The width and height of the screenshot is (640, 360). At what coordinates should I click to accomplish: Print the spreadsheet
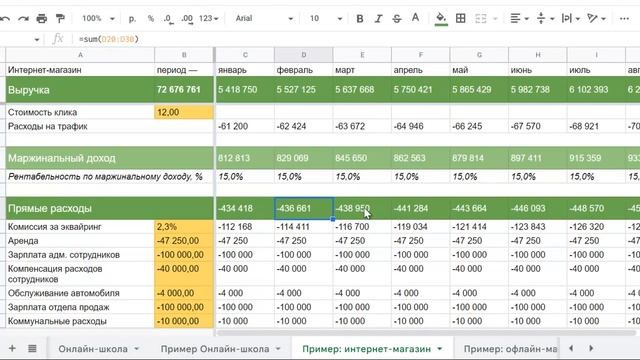tap(42, 18)
